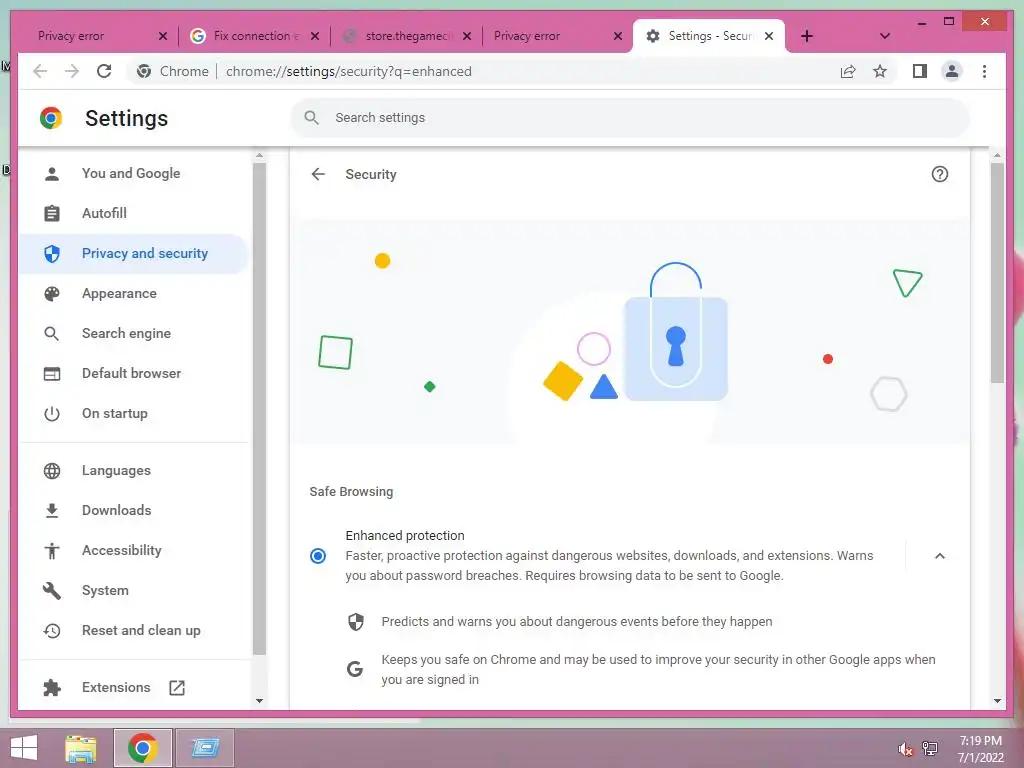
Task: Switch to the store.thegamecrafter tab
Action: tap(406, 36)
